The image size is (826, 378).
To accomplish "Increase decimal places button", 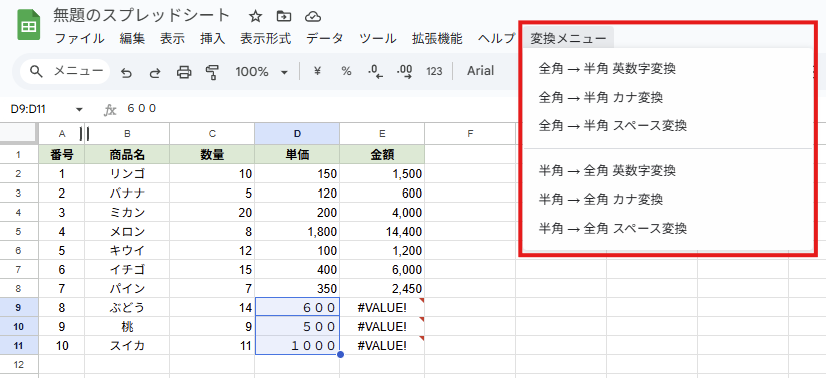I will pyautogui.click(x=405, y=72).
